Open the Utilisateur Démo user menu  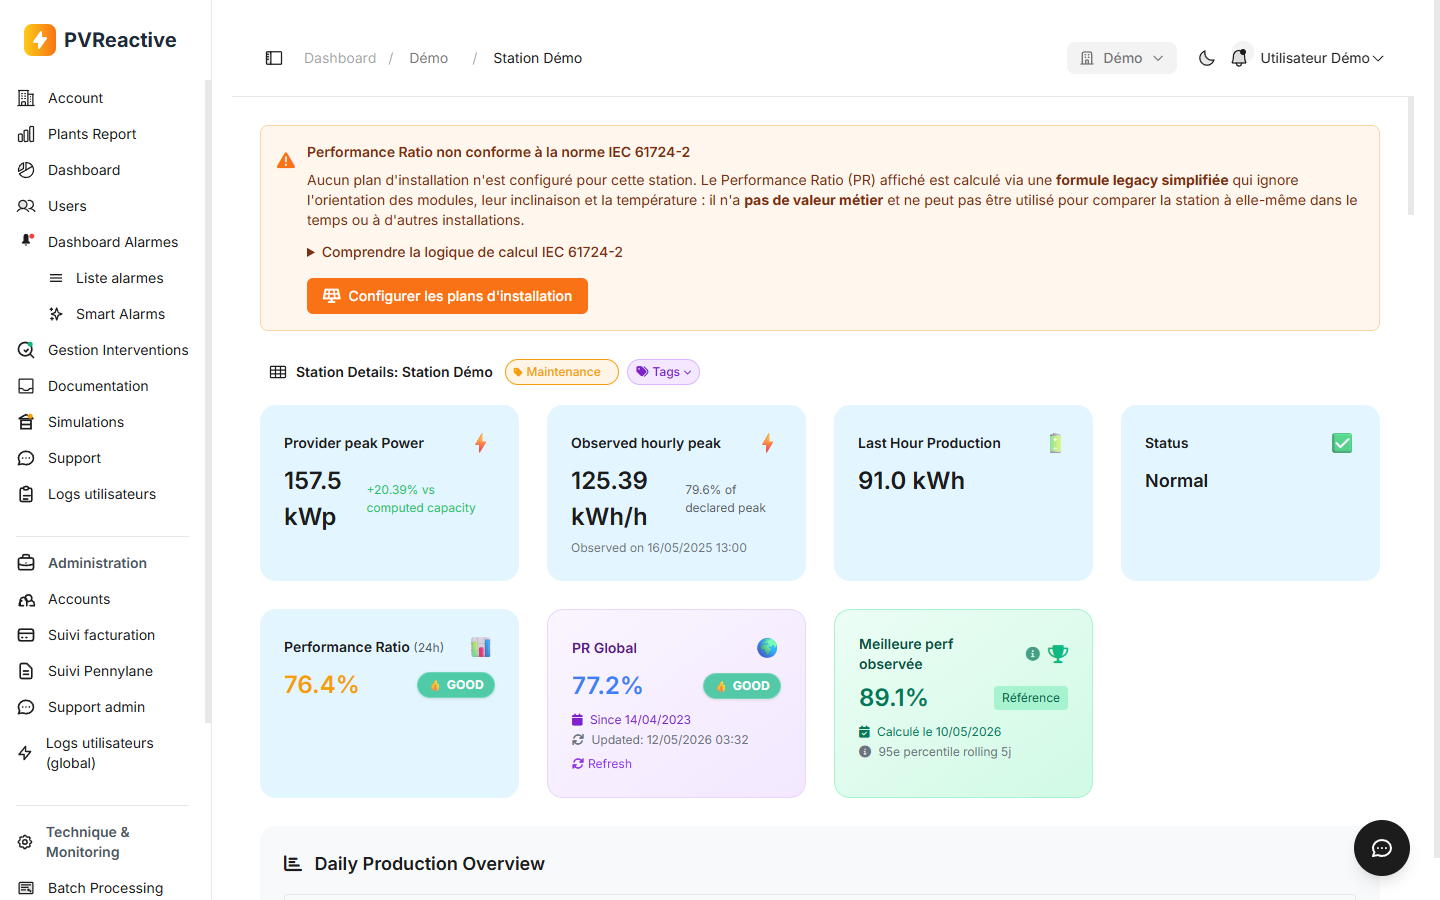coord(1322,58)
